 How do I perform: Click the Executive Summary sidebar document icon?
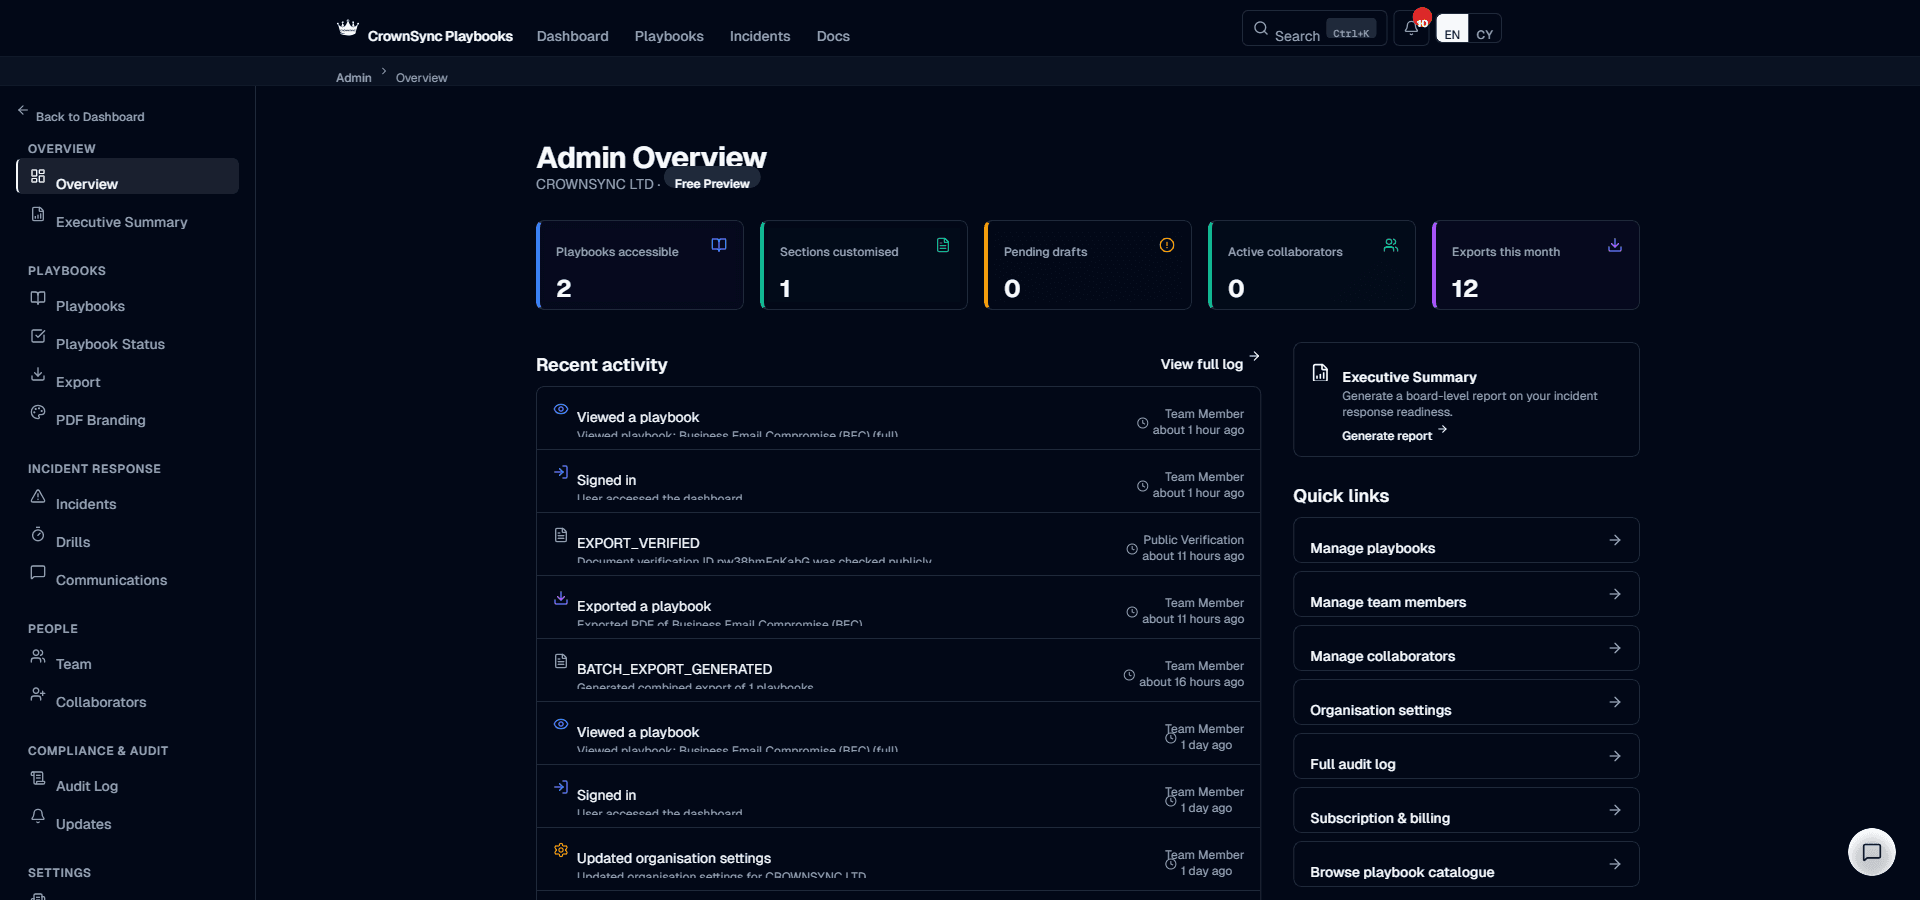click(38, 214)
